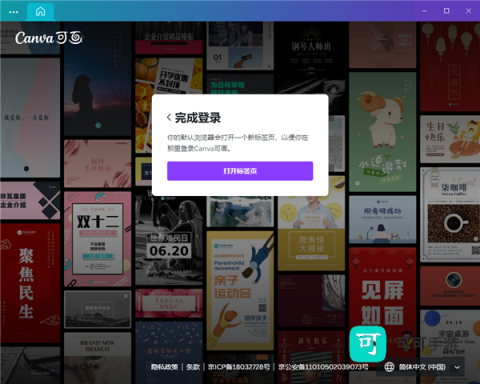Select the 企业介绍 pink diamond template
This screenshot has width=480, height=384.
click(x=30, y=200)
